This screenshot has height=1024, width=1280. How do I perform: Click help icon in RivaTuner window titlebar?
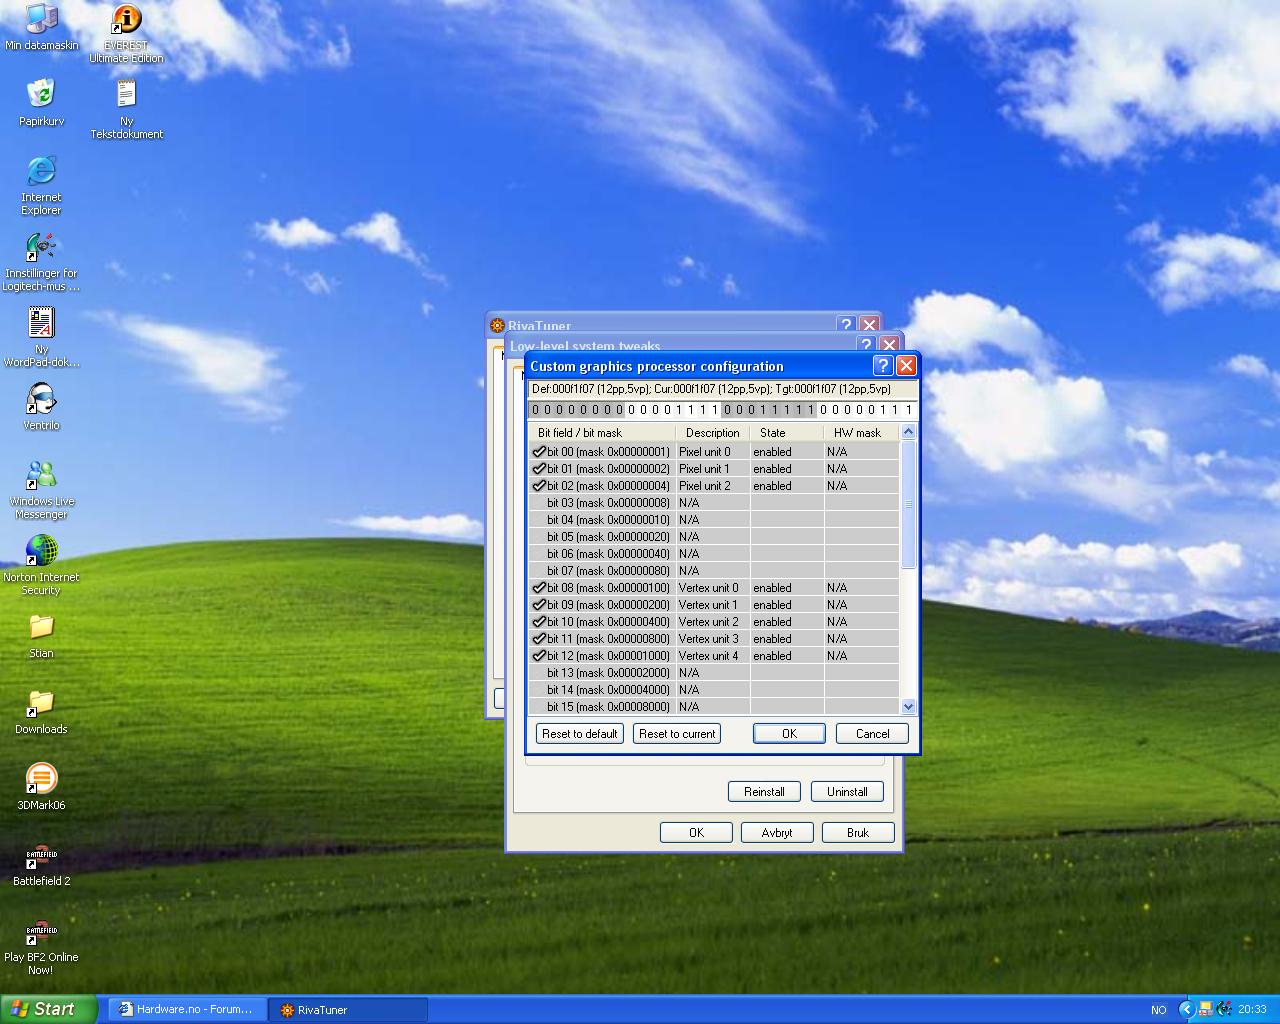coord(846,324)
